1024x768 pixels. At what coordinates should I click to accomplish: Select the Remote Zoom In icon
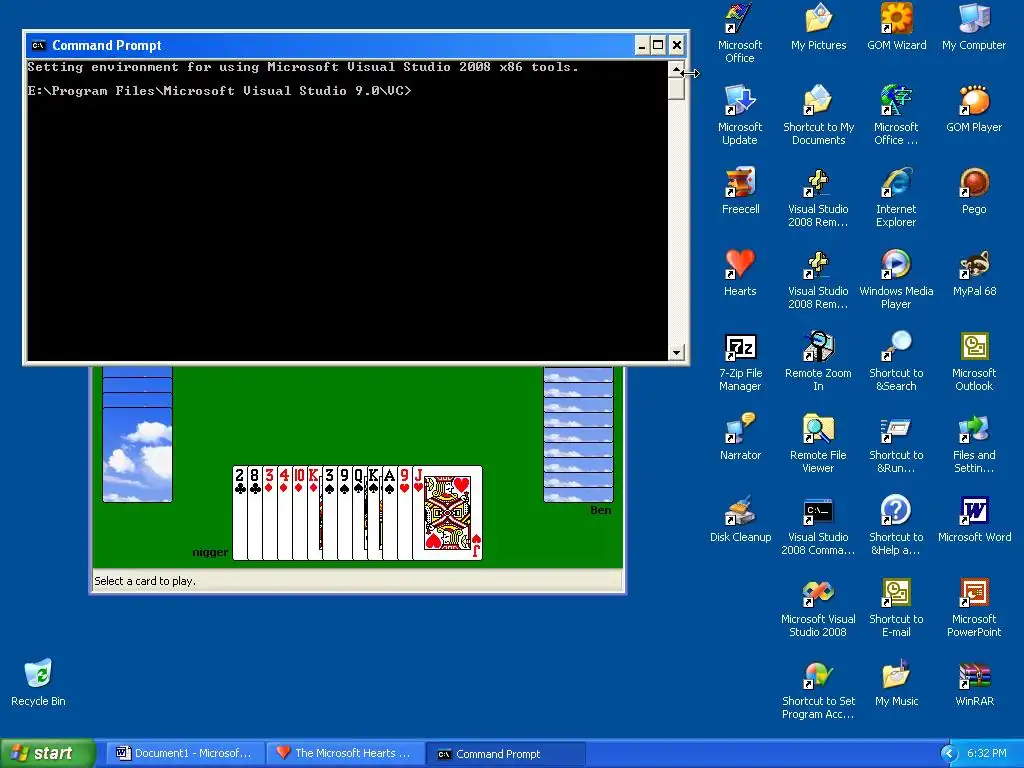(818, 361)
